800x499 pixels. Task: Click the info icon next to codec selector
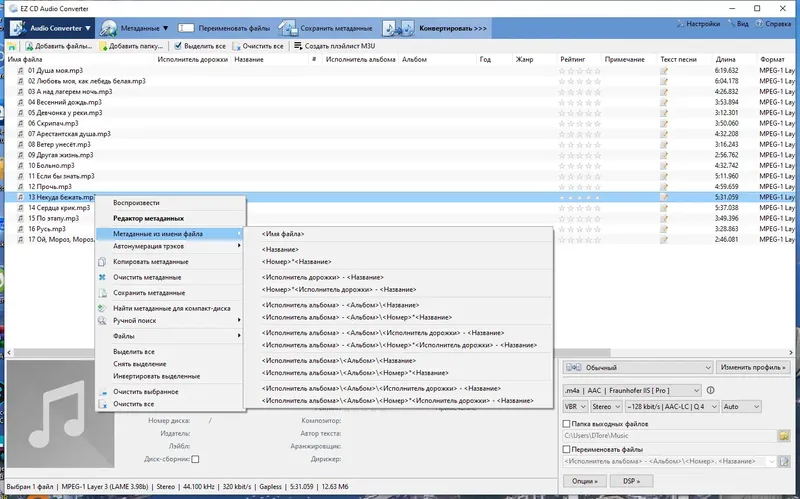click(710, 390)
